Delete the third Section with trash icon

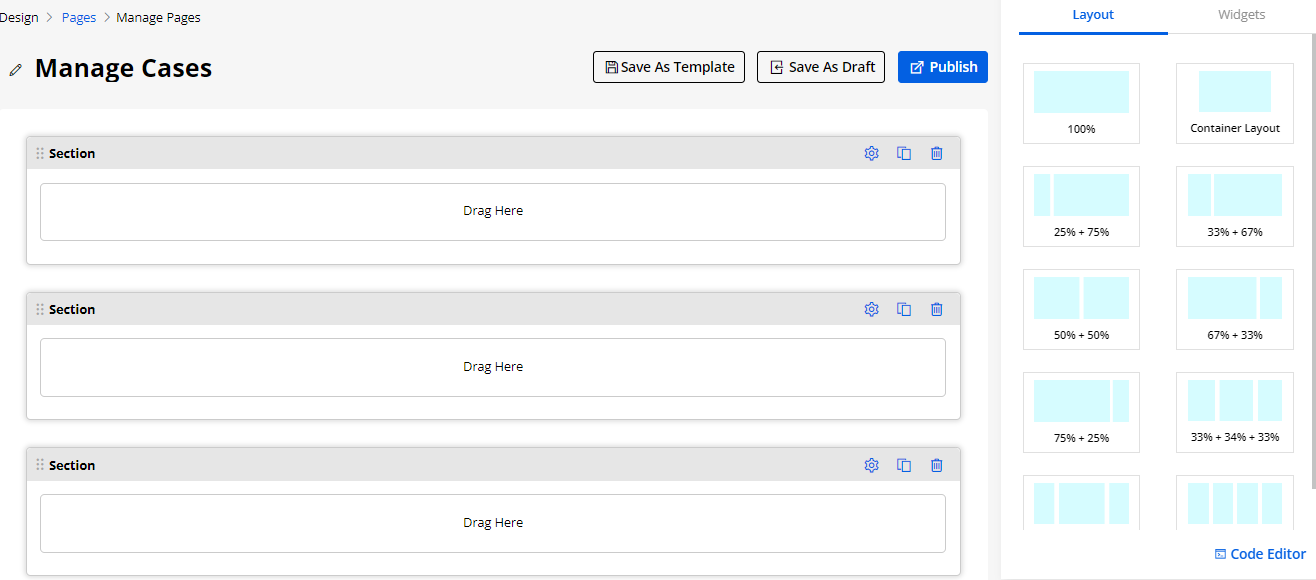[x=937, y=465]
